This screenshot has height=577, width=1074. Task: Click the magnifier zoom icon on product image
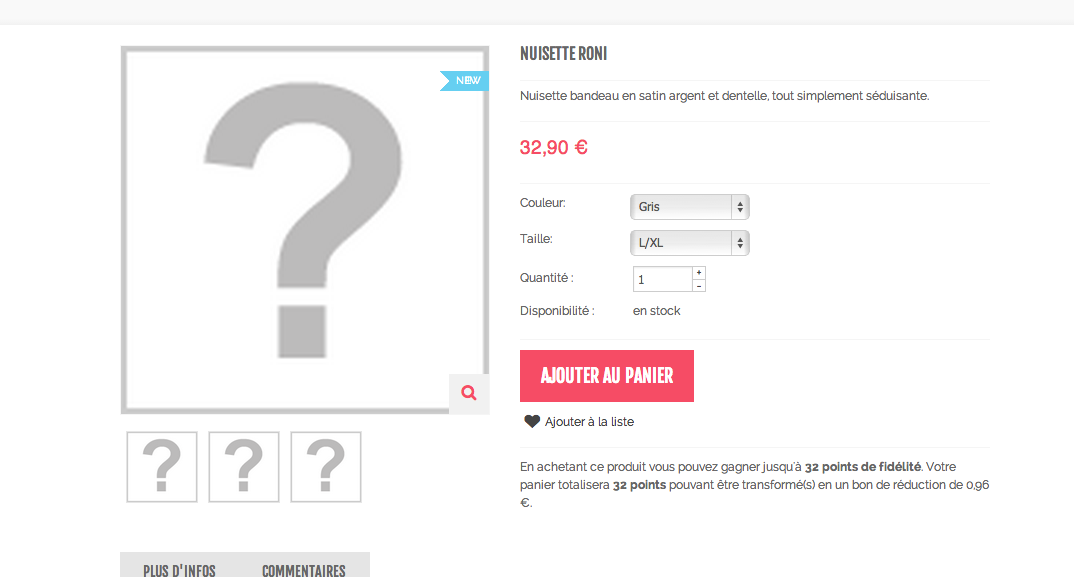pyautogui.click(x=469, y=393)
